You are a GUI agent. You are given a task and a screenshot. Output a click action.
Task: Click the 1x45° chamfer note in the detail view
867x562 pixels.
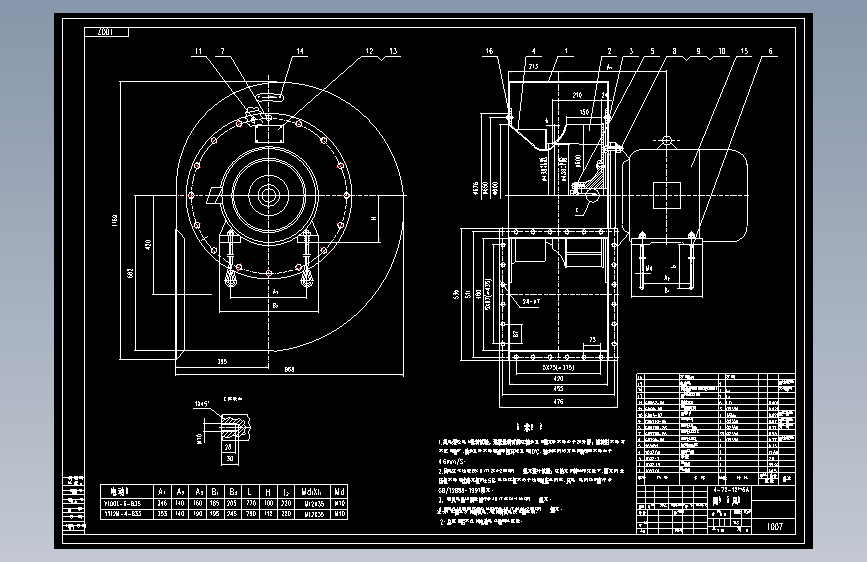[202, 404]
